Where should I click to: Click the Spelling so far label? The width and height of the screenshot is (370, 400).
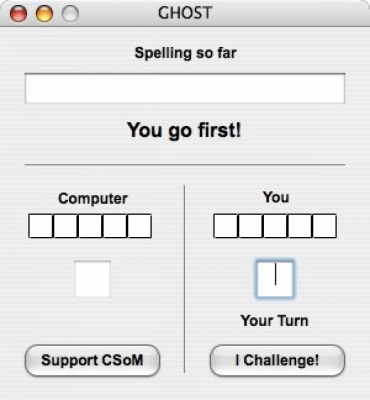click(185, 53)
